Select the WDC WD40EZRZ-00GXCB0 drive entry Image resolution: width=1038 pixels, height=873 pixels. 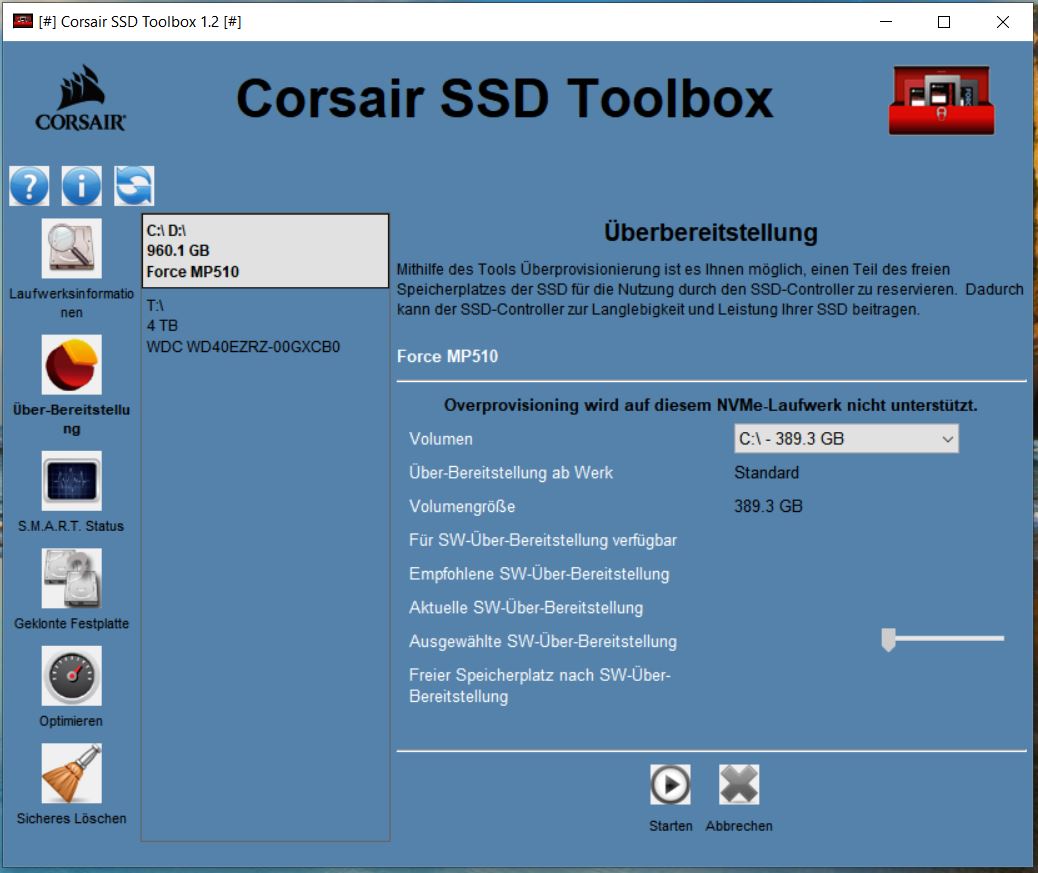pos(265,326)
